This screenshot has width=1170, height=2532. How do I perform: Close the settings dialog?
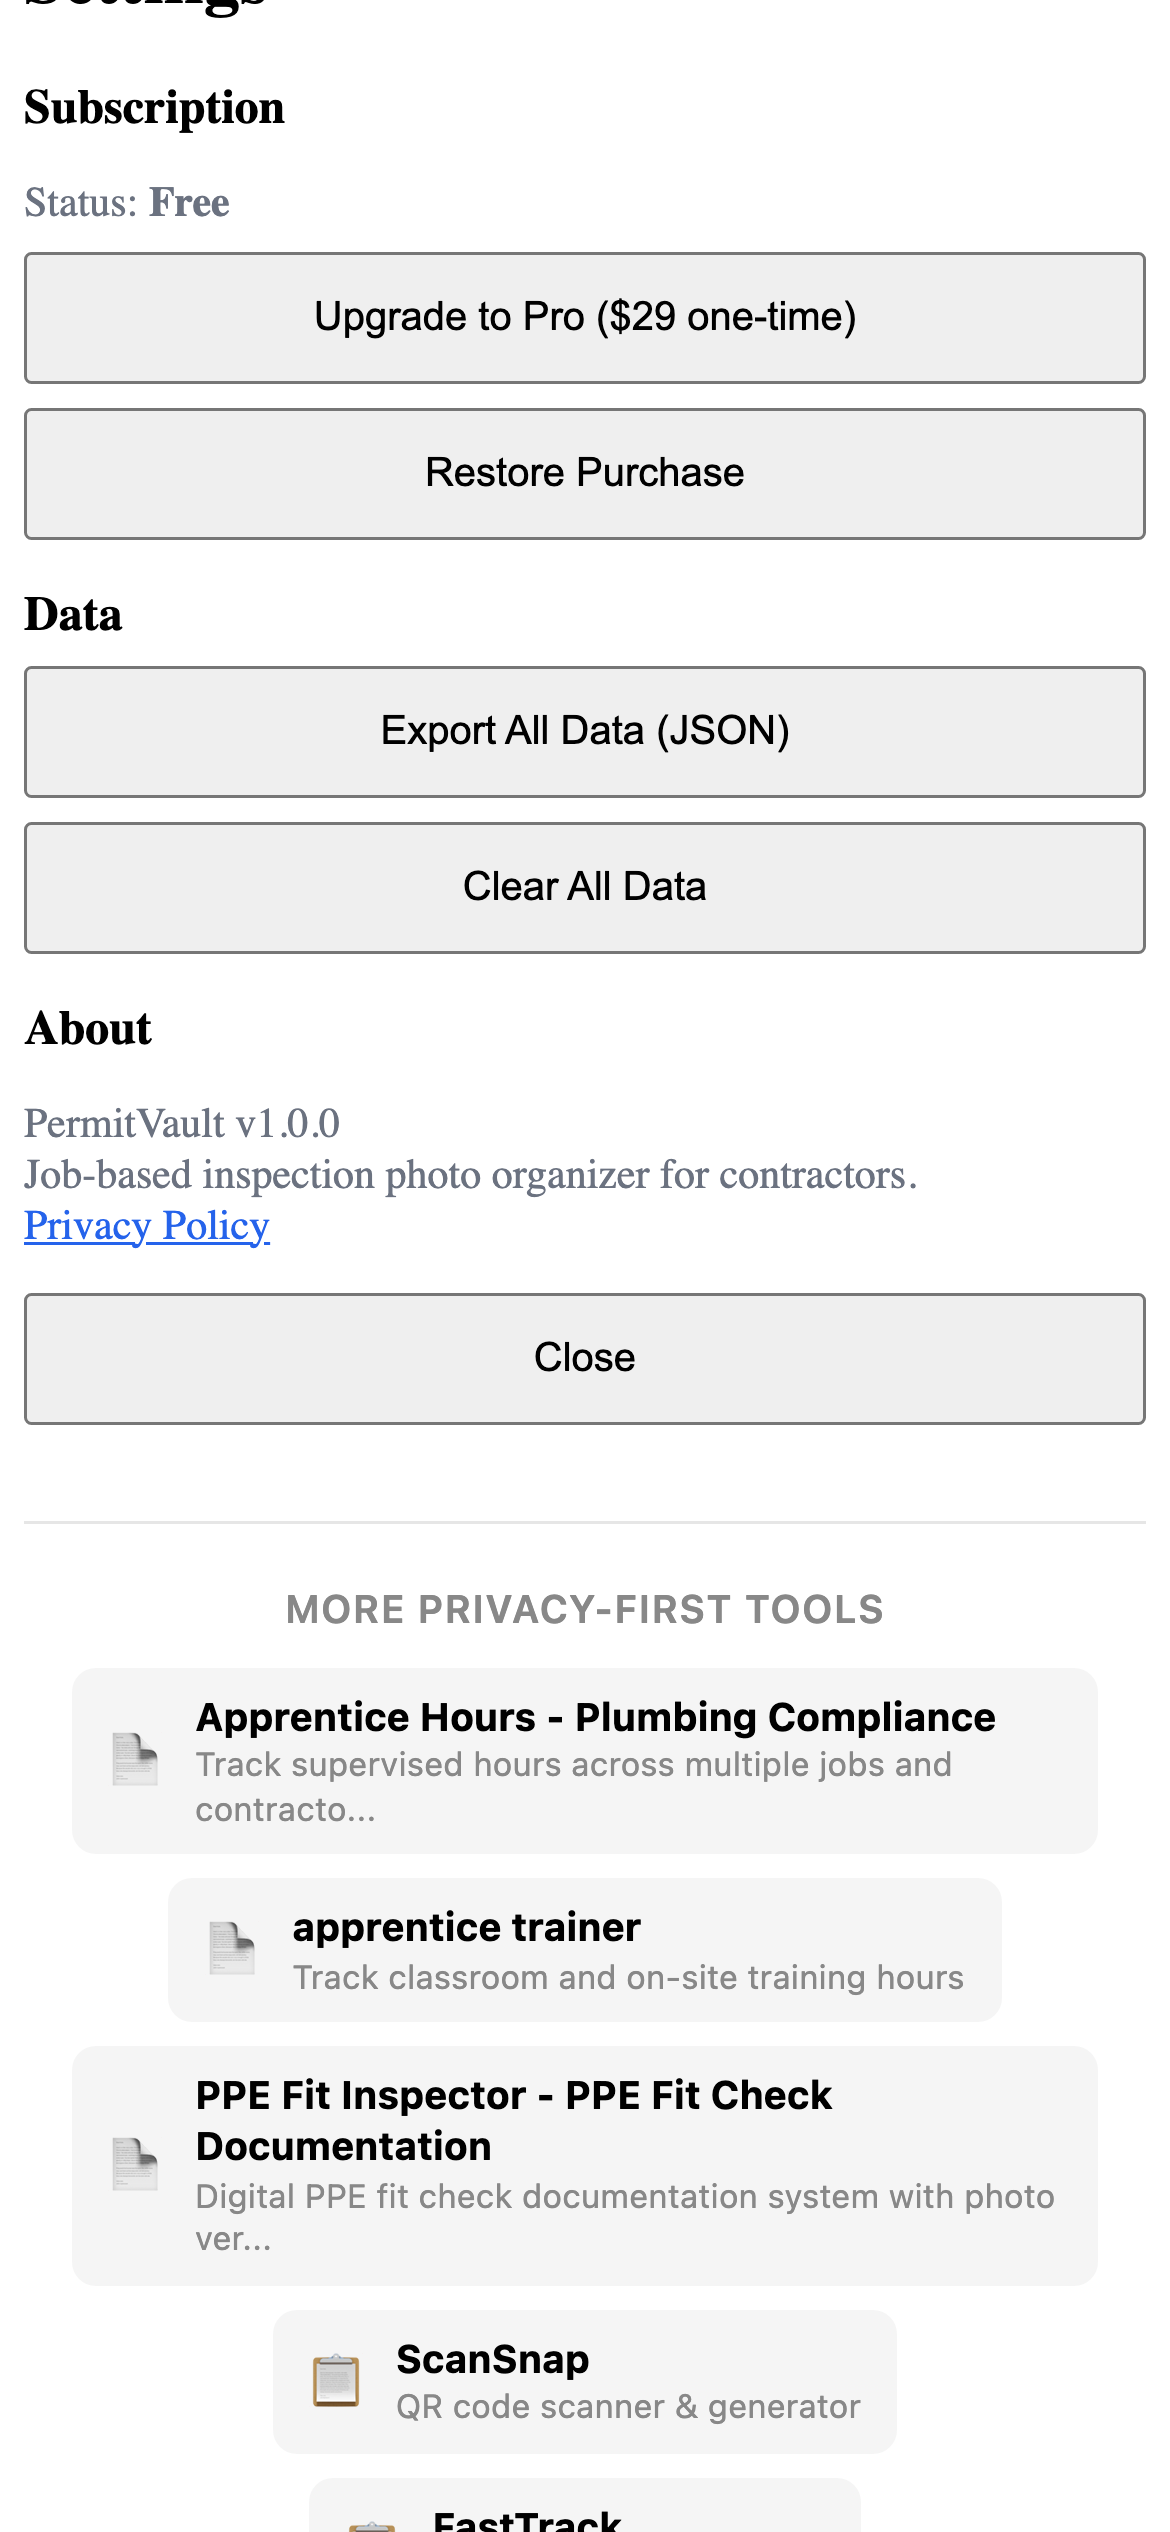point(585,1358)
